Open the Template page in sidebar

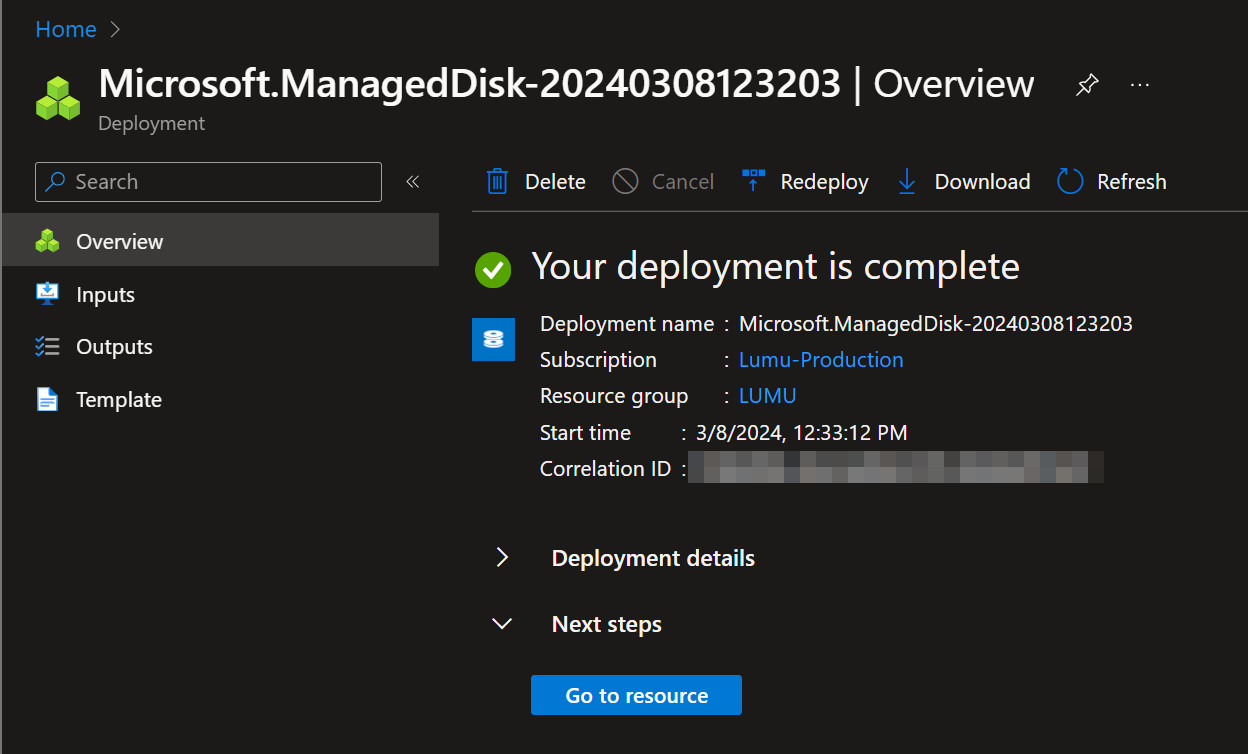coord(118,400)
